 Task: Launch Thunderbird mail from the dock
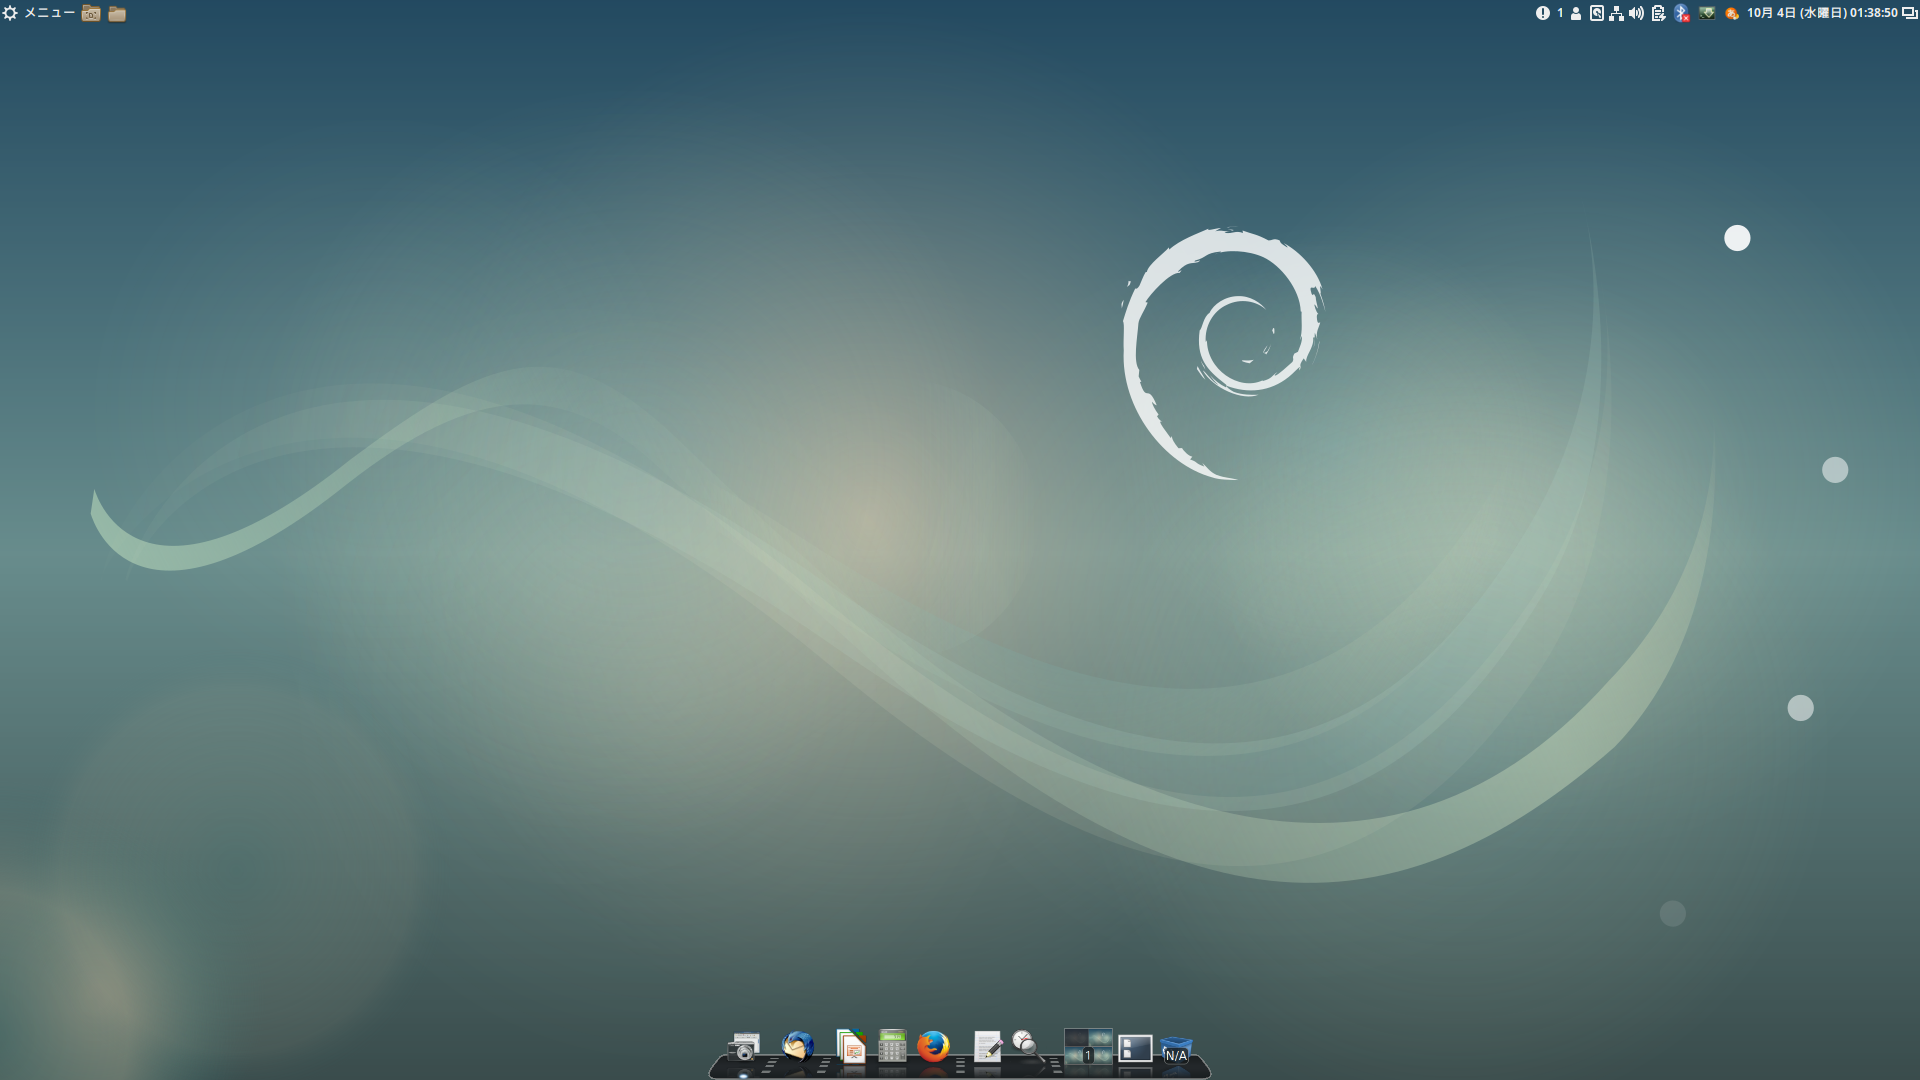click(x=797, y=1046)
